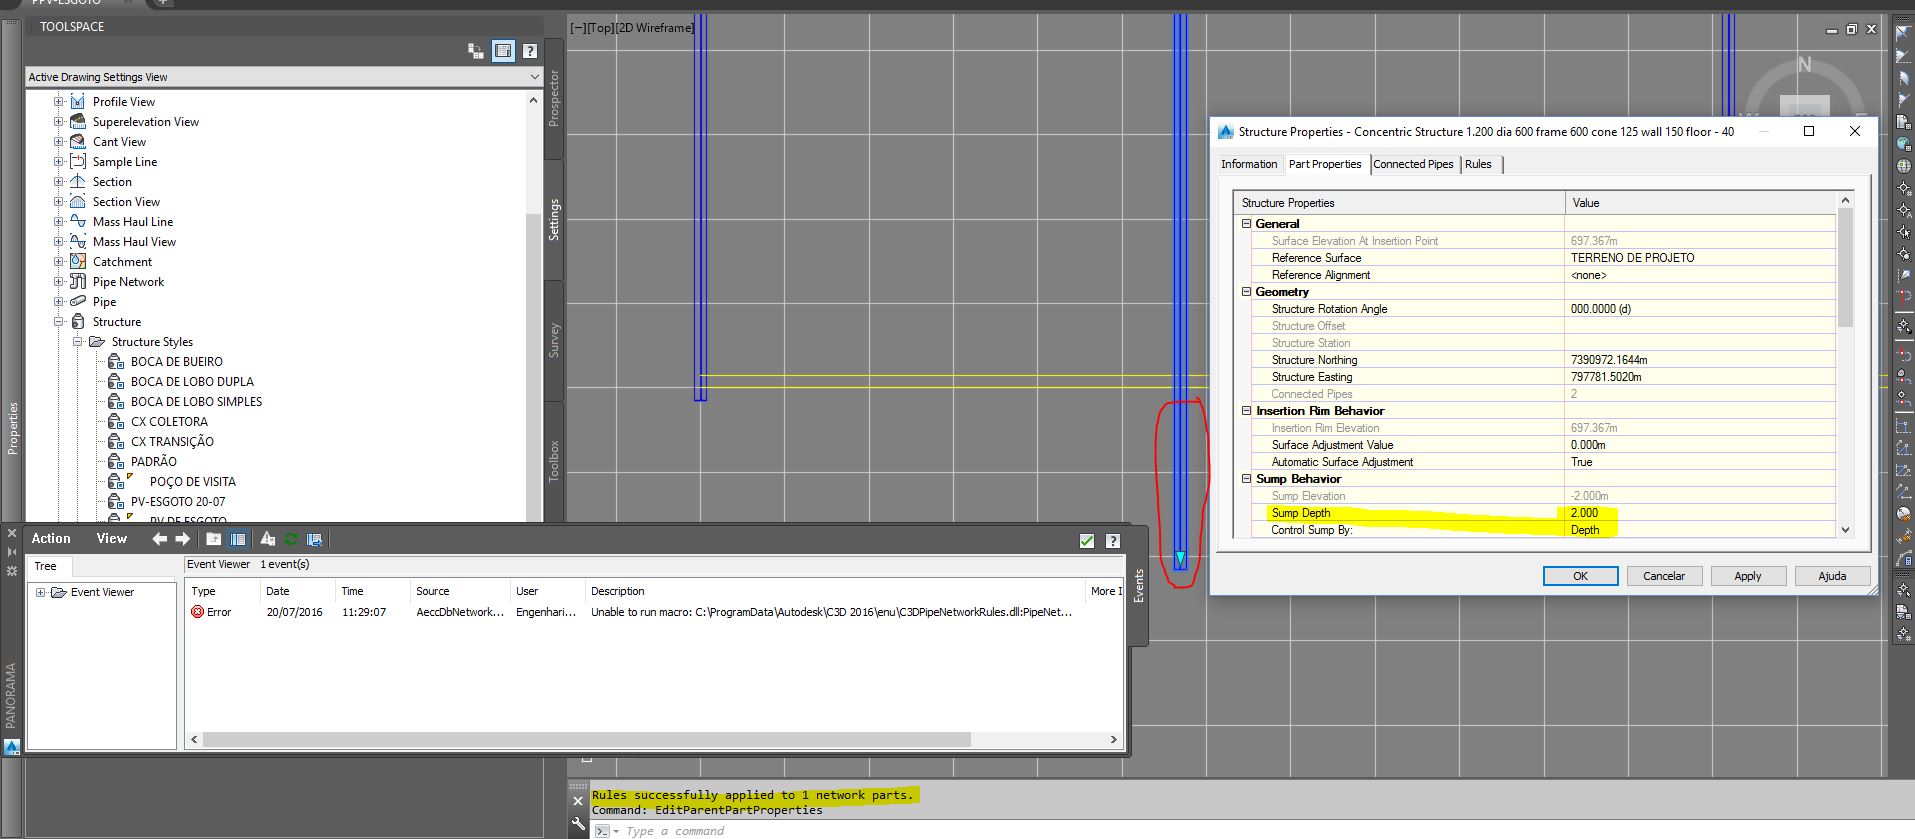Image resolution: width=1915 pixels, height=839 pixels.
Task: Open the Prospector tab in Toolspace
Action: pos(554,98)
